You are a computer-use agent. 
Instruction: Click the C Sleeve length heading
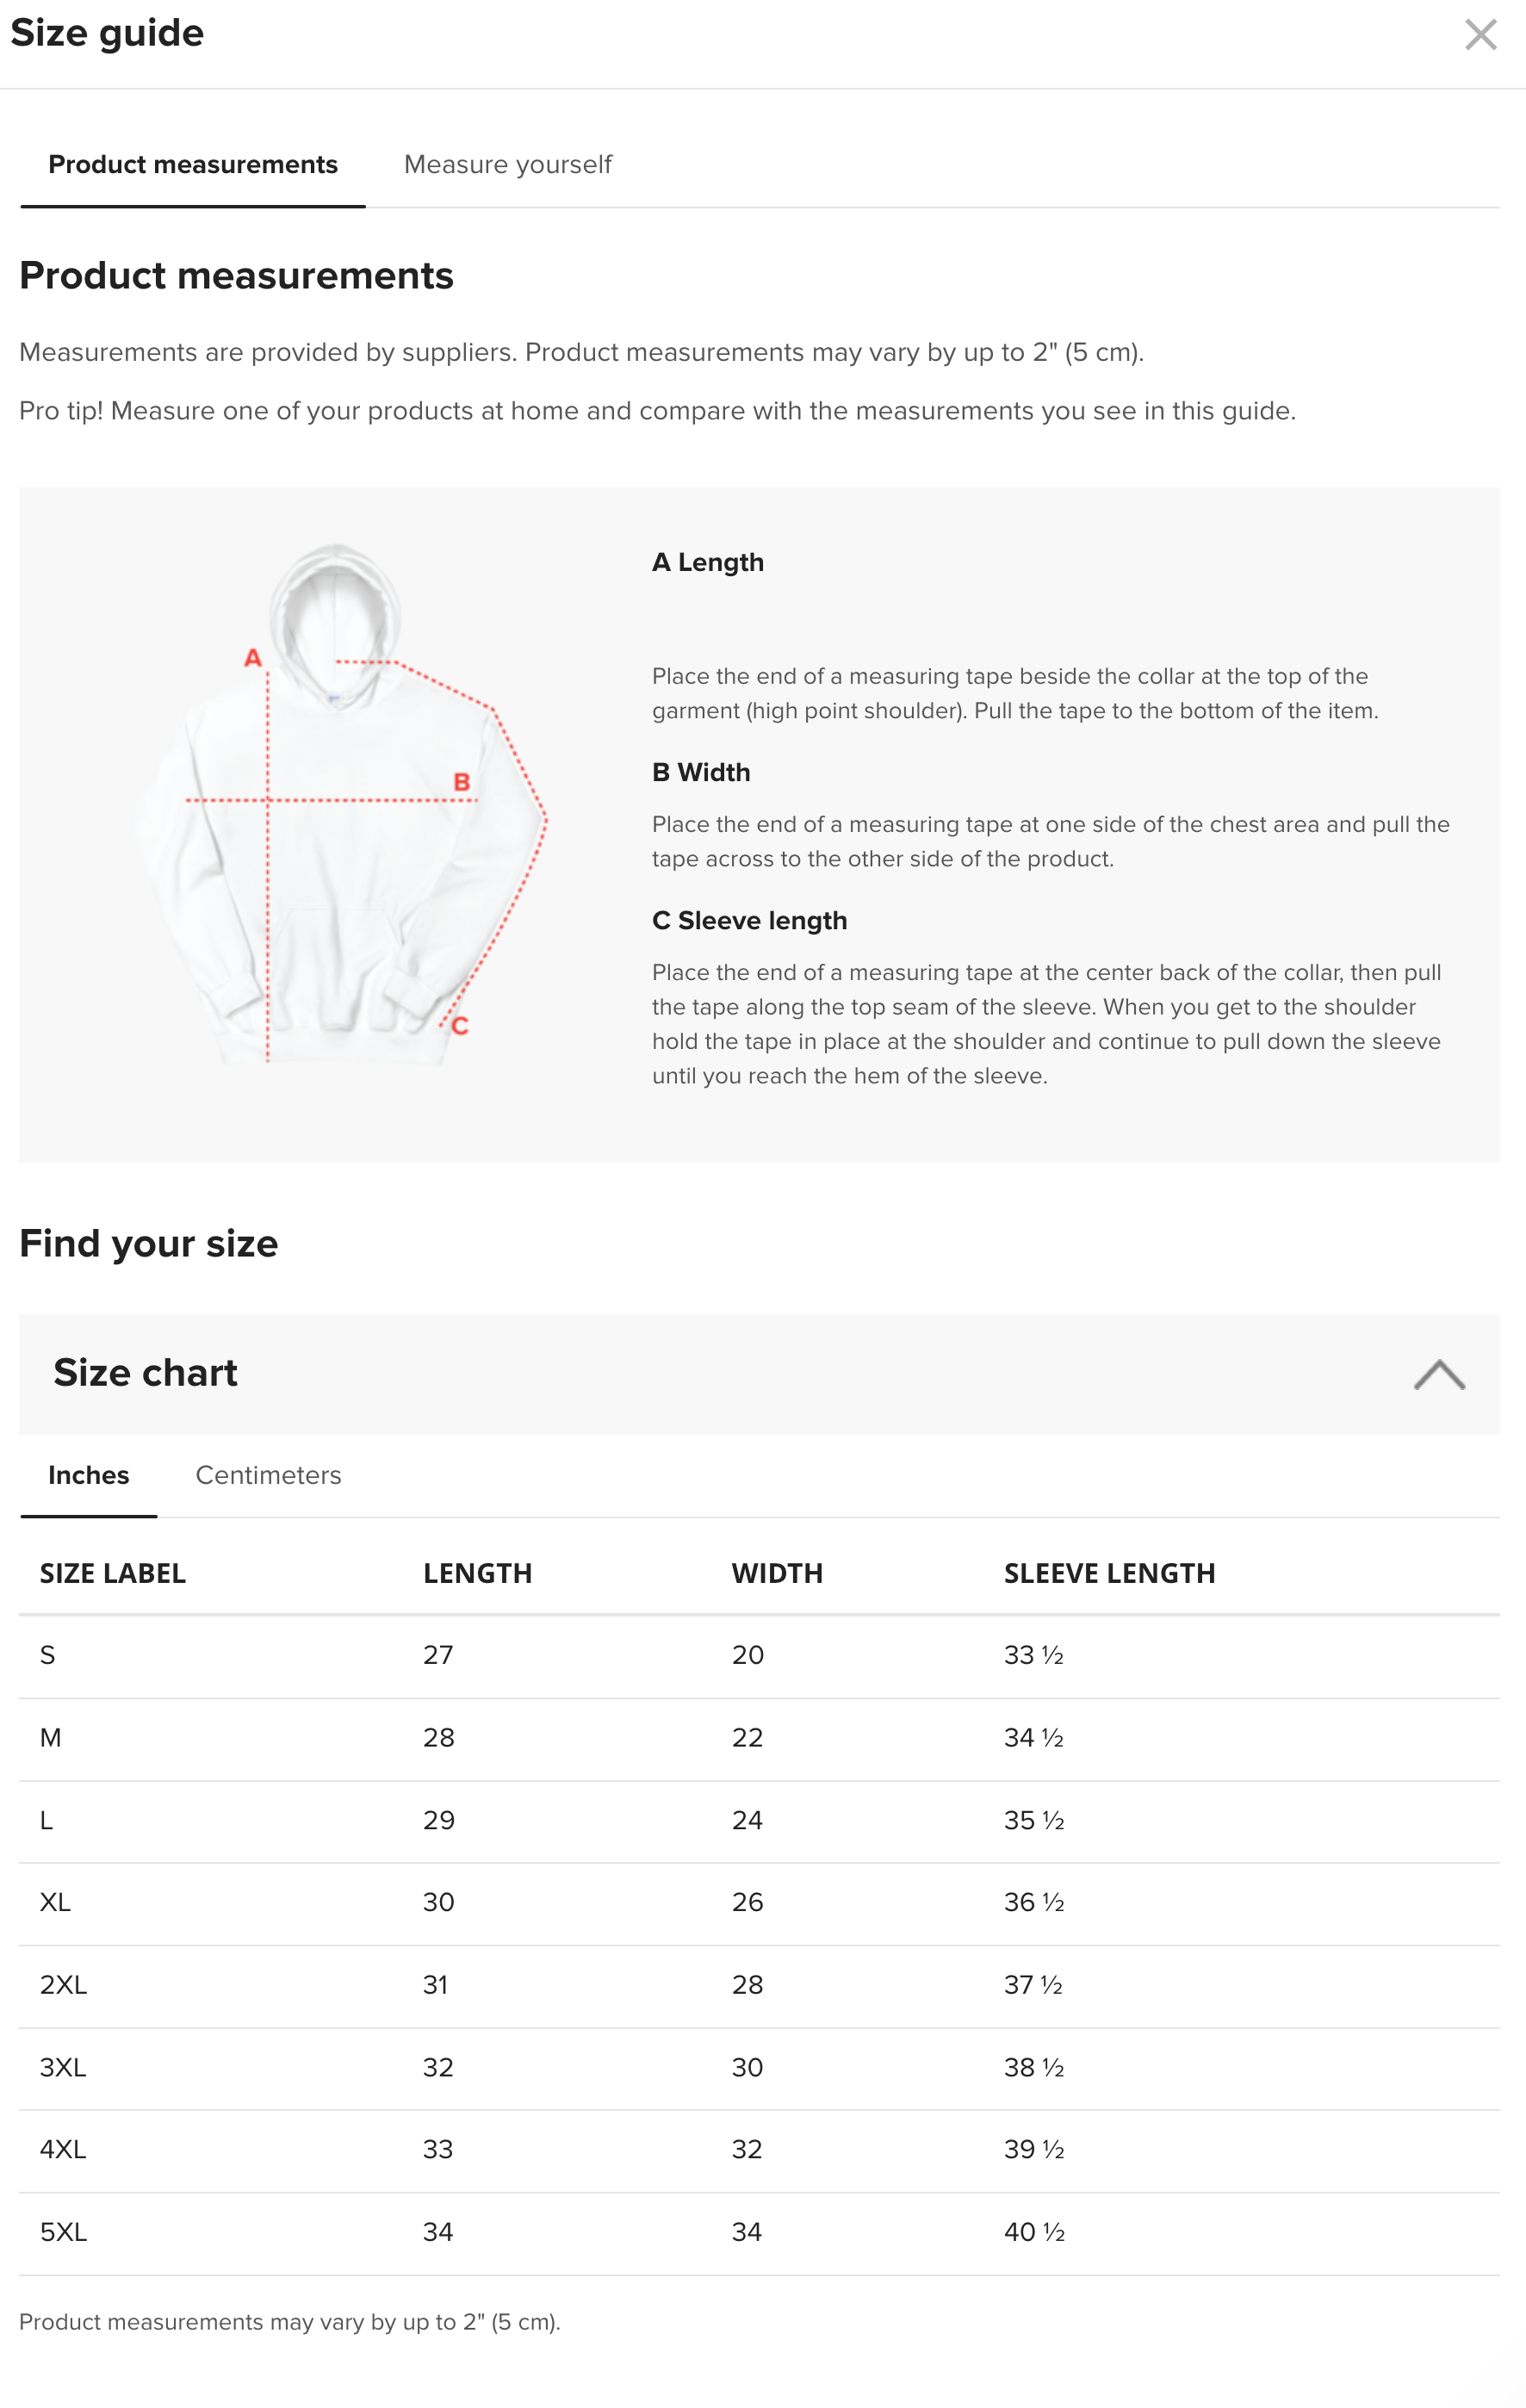(x=749, y=921)
